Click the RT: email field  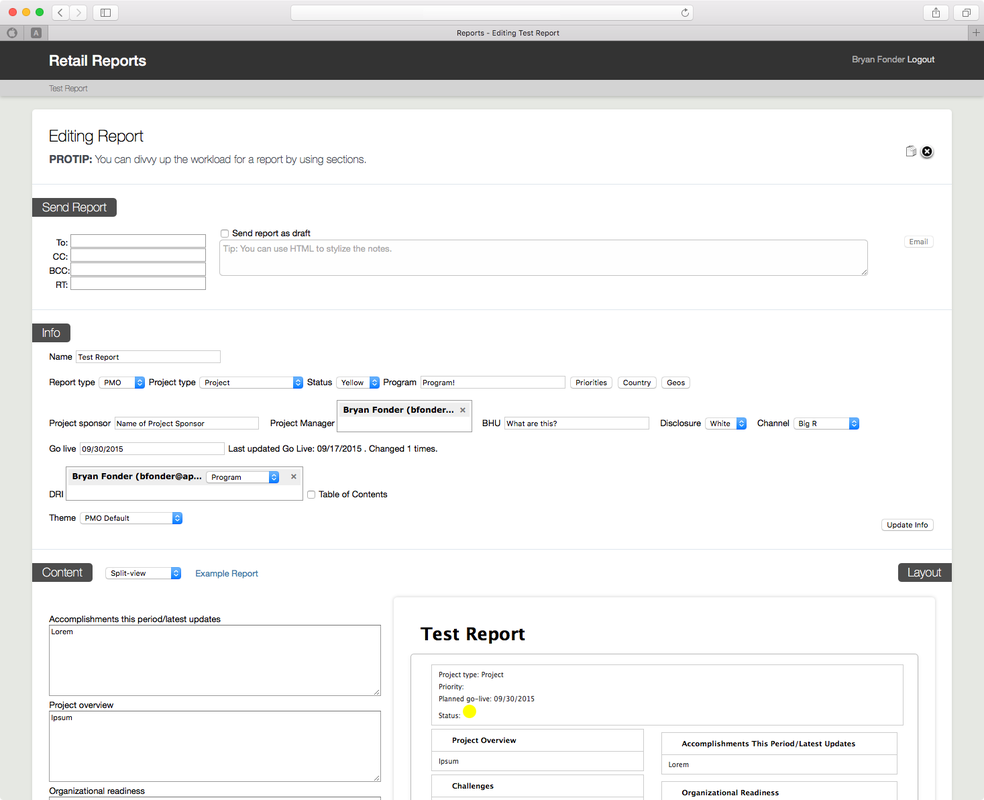click(x=138, y=284)
